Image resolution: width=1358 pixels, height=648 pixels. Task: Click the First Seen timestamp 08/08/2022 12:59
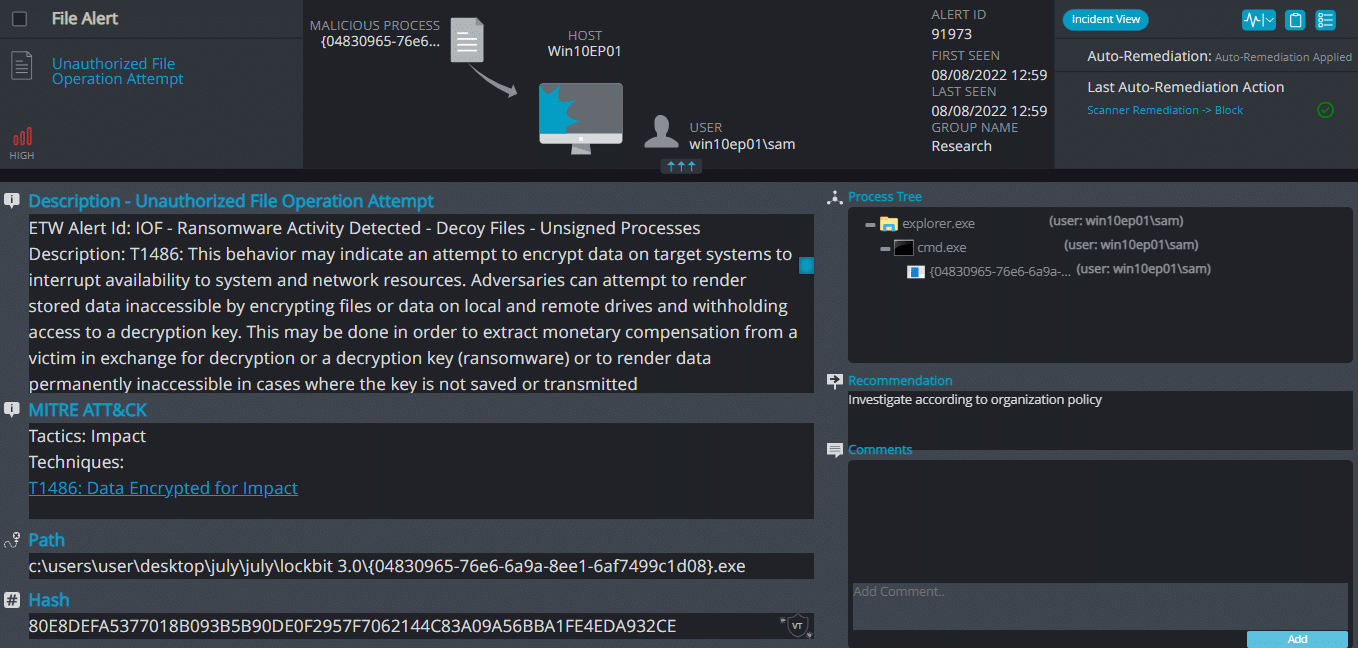pos(989,75)
